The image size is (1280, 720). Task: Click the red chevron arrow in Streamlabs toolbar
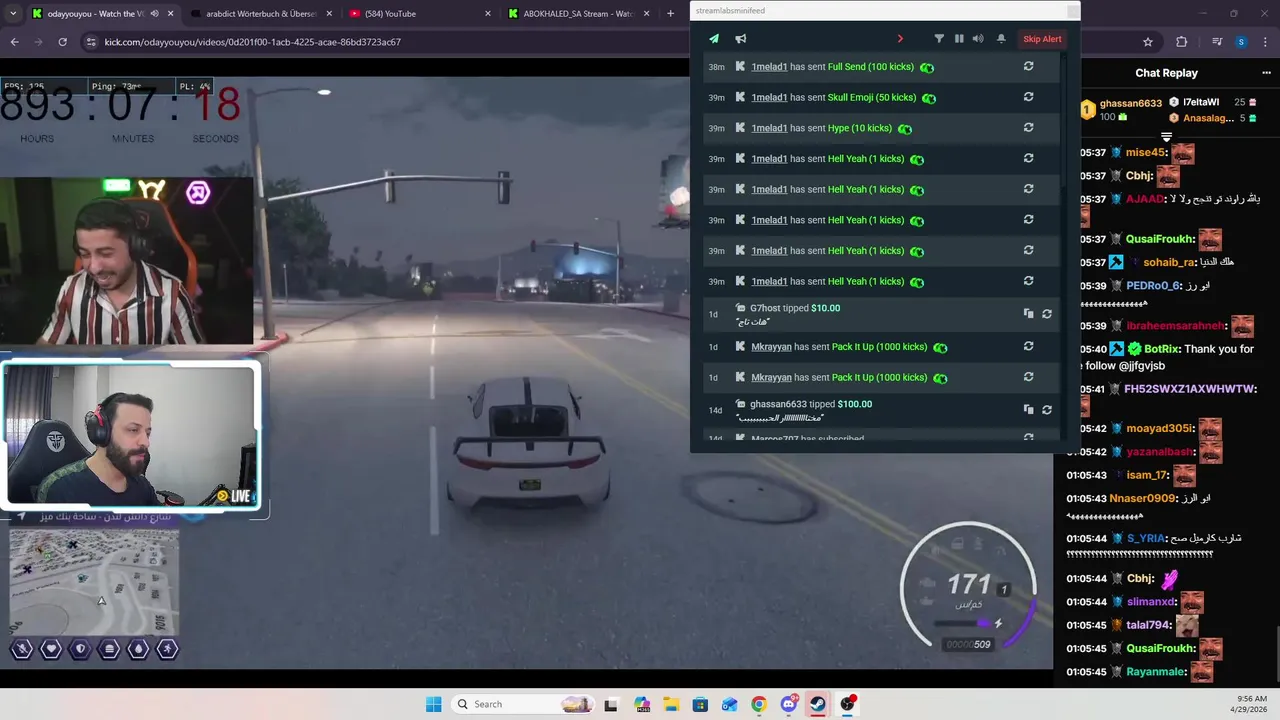pyautogui.click(x=900, y=39)
